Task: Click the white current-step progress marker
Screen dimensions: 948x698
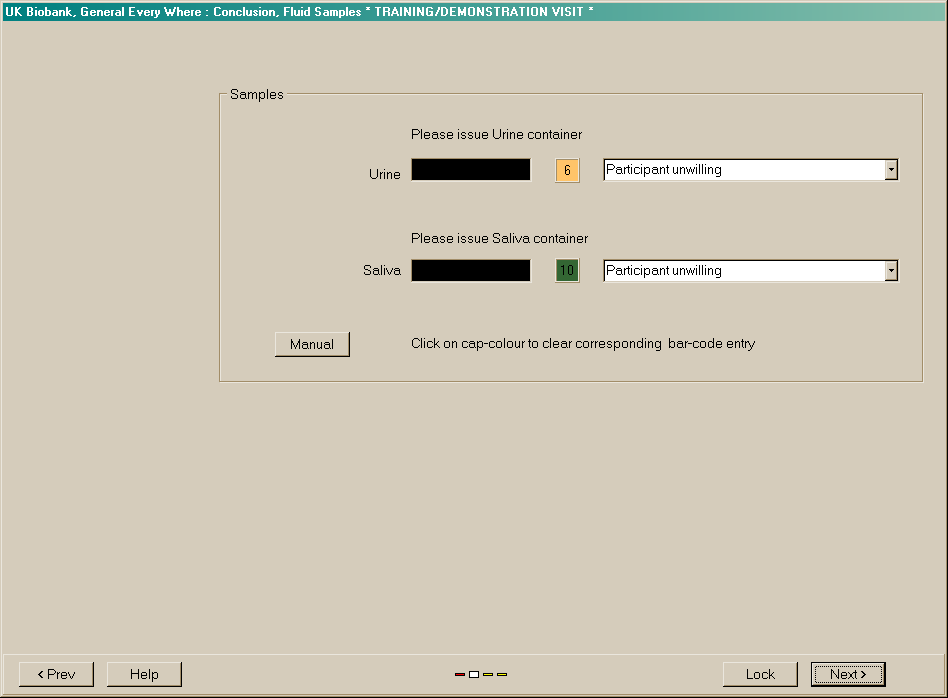Action: click(x=474, y=675)
